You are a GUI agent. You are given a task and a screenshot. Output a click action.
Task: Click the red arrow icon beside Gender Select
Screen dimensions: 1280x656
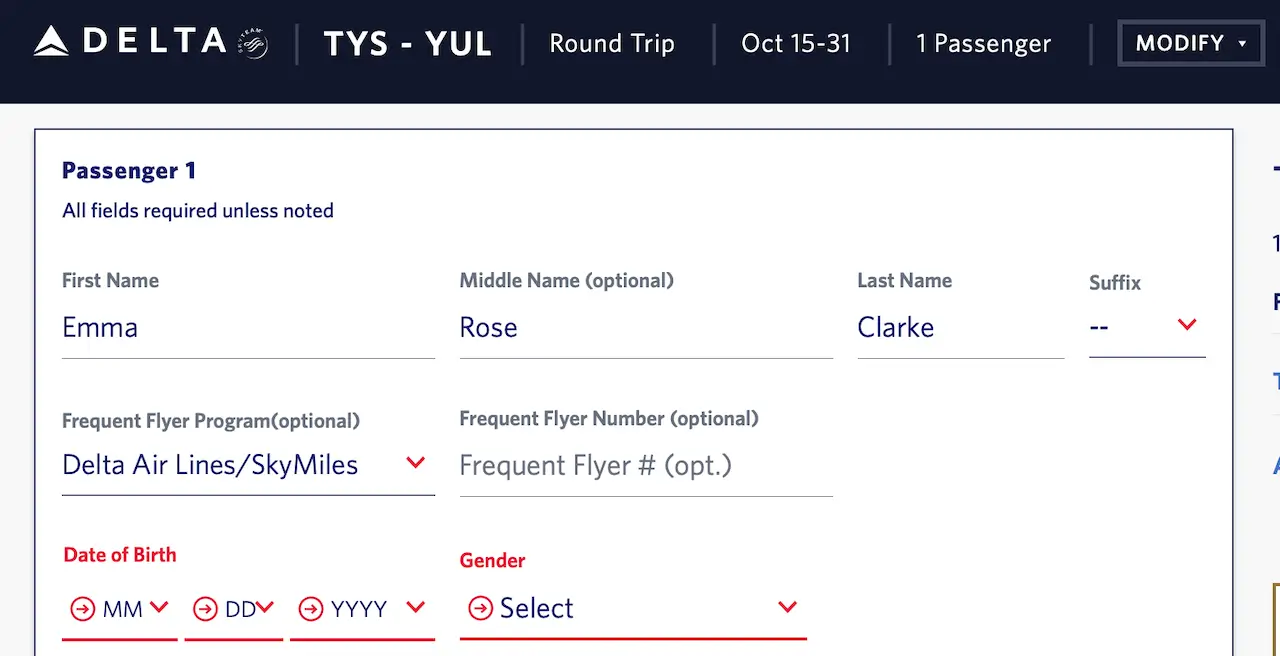click(x=481, y=608)
